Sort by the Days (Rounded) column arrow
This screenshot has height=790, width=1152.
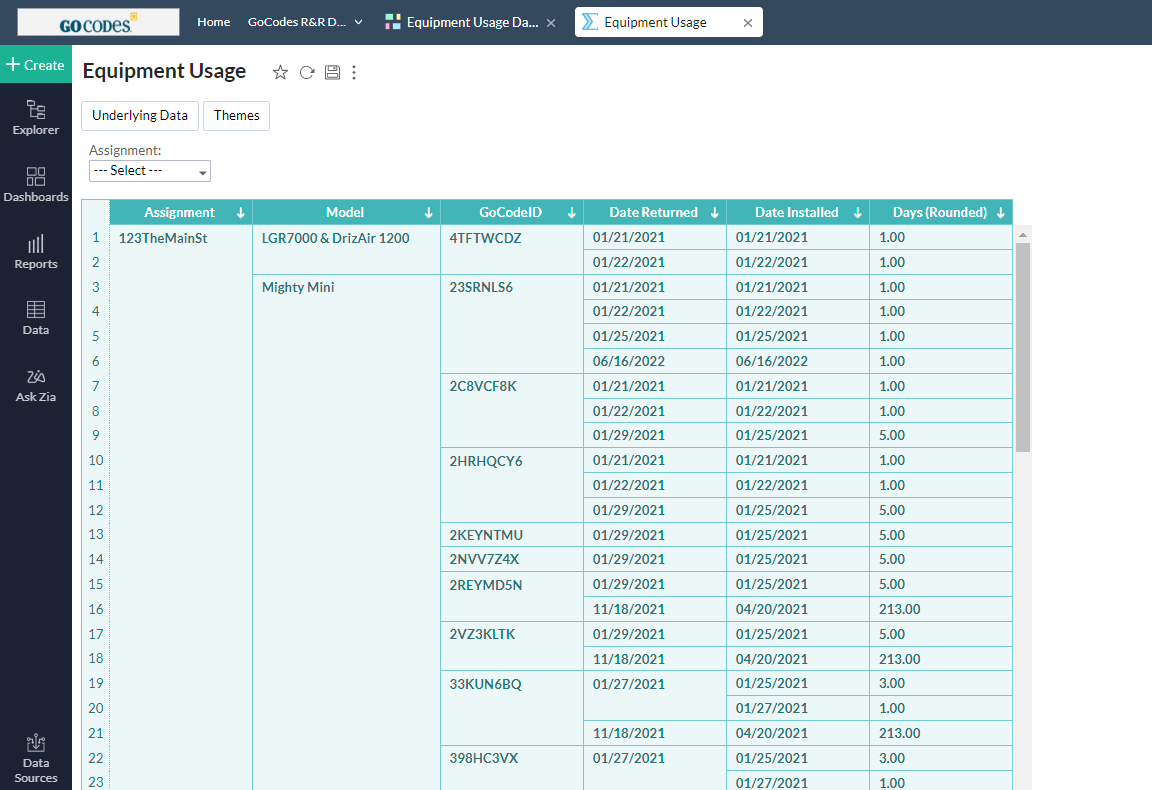pyautogui.click(x=1001, y=212)
